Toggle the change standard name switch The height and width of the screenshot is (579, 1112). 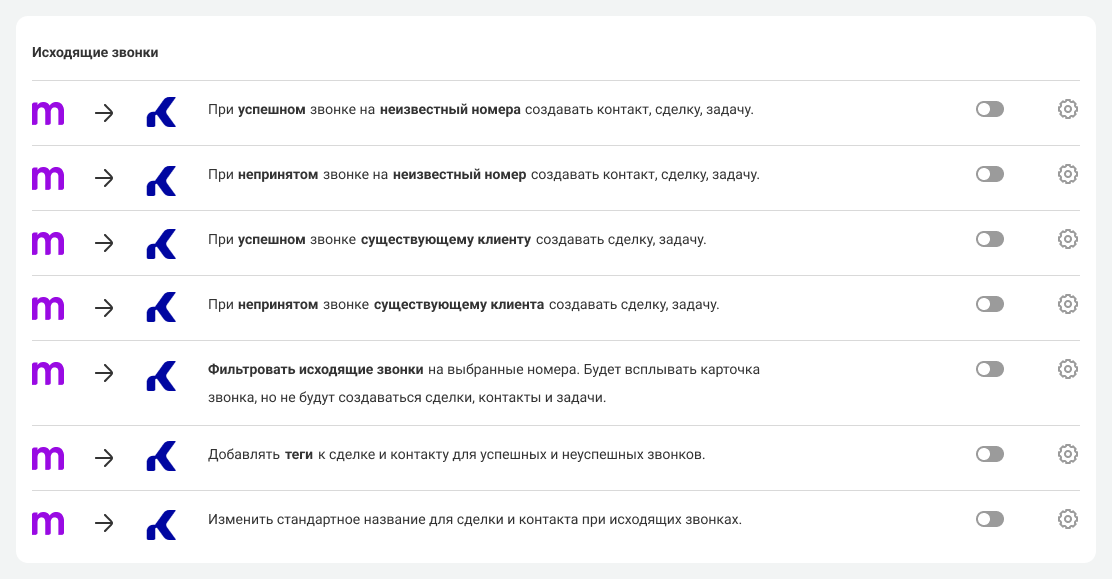point(989,519)
